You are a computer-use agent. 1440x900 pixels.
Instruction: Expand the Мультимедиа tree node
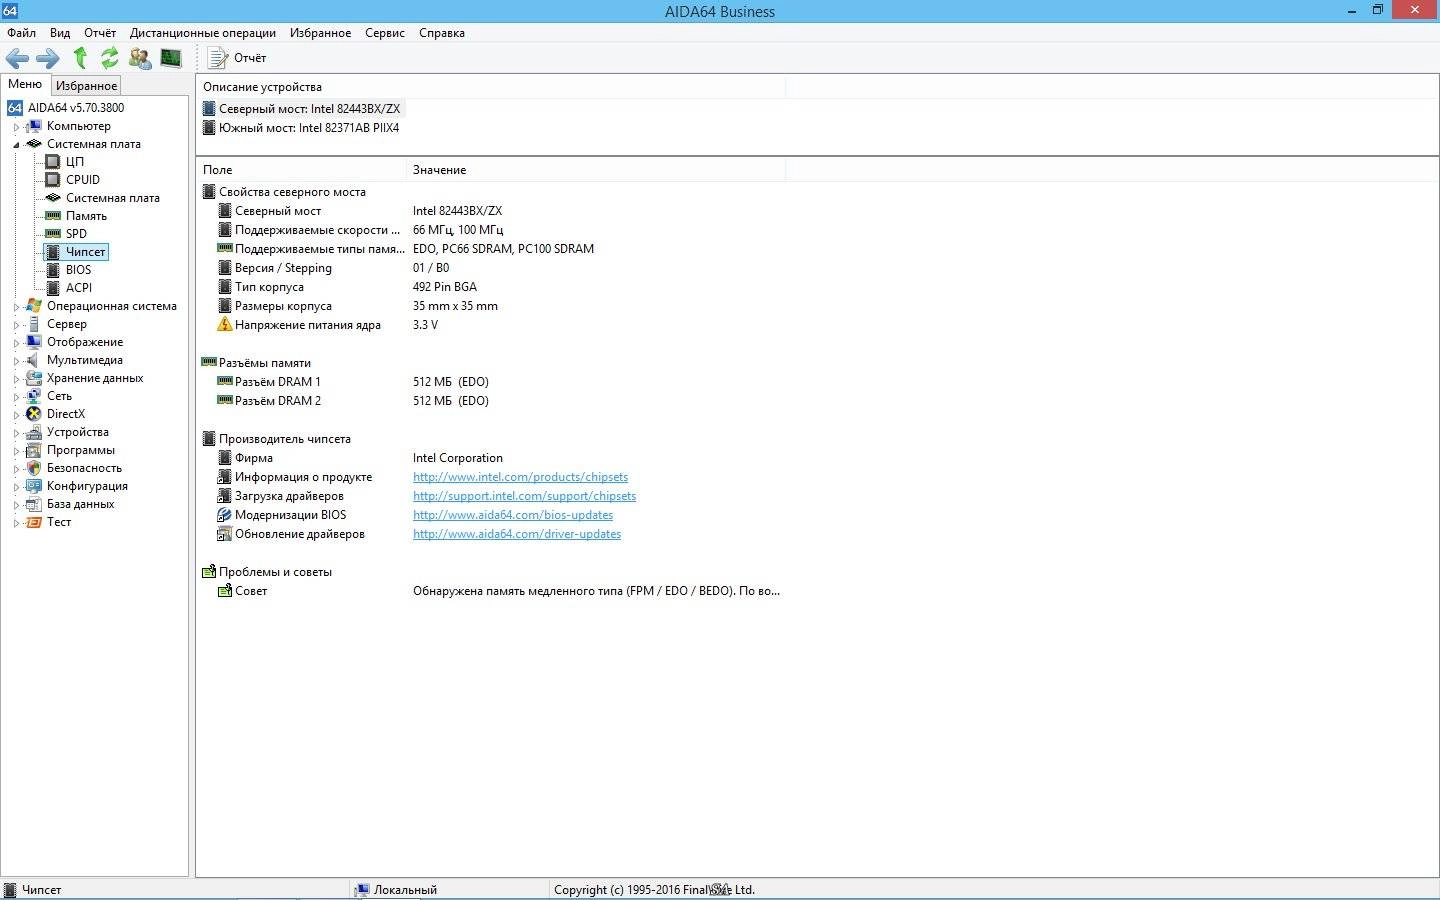coord(16,361)
